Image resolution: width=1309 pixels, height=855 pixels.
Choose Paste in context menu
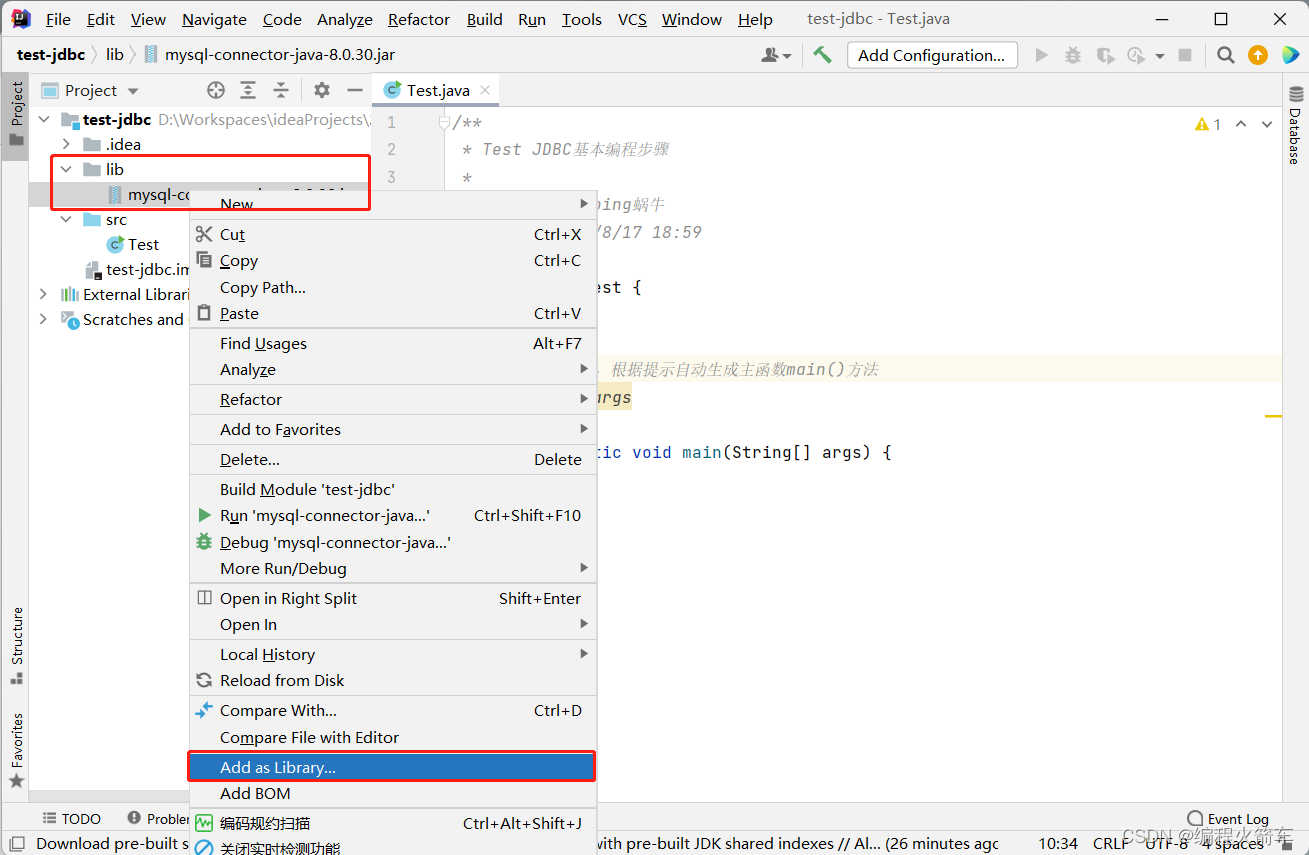pos(392,313)
